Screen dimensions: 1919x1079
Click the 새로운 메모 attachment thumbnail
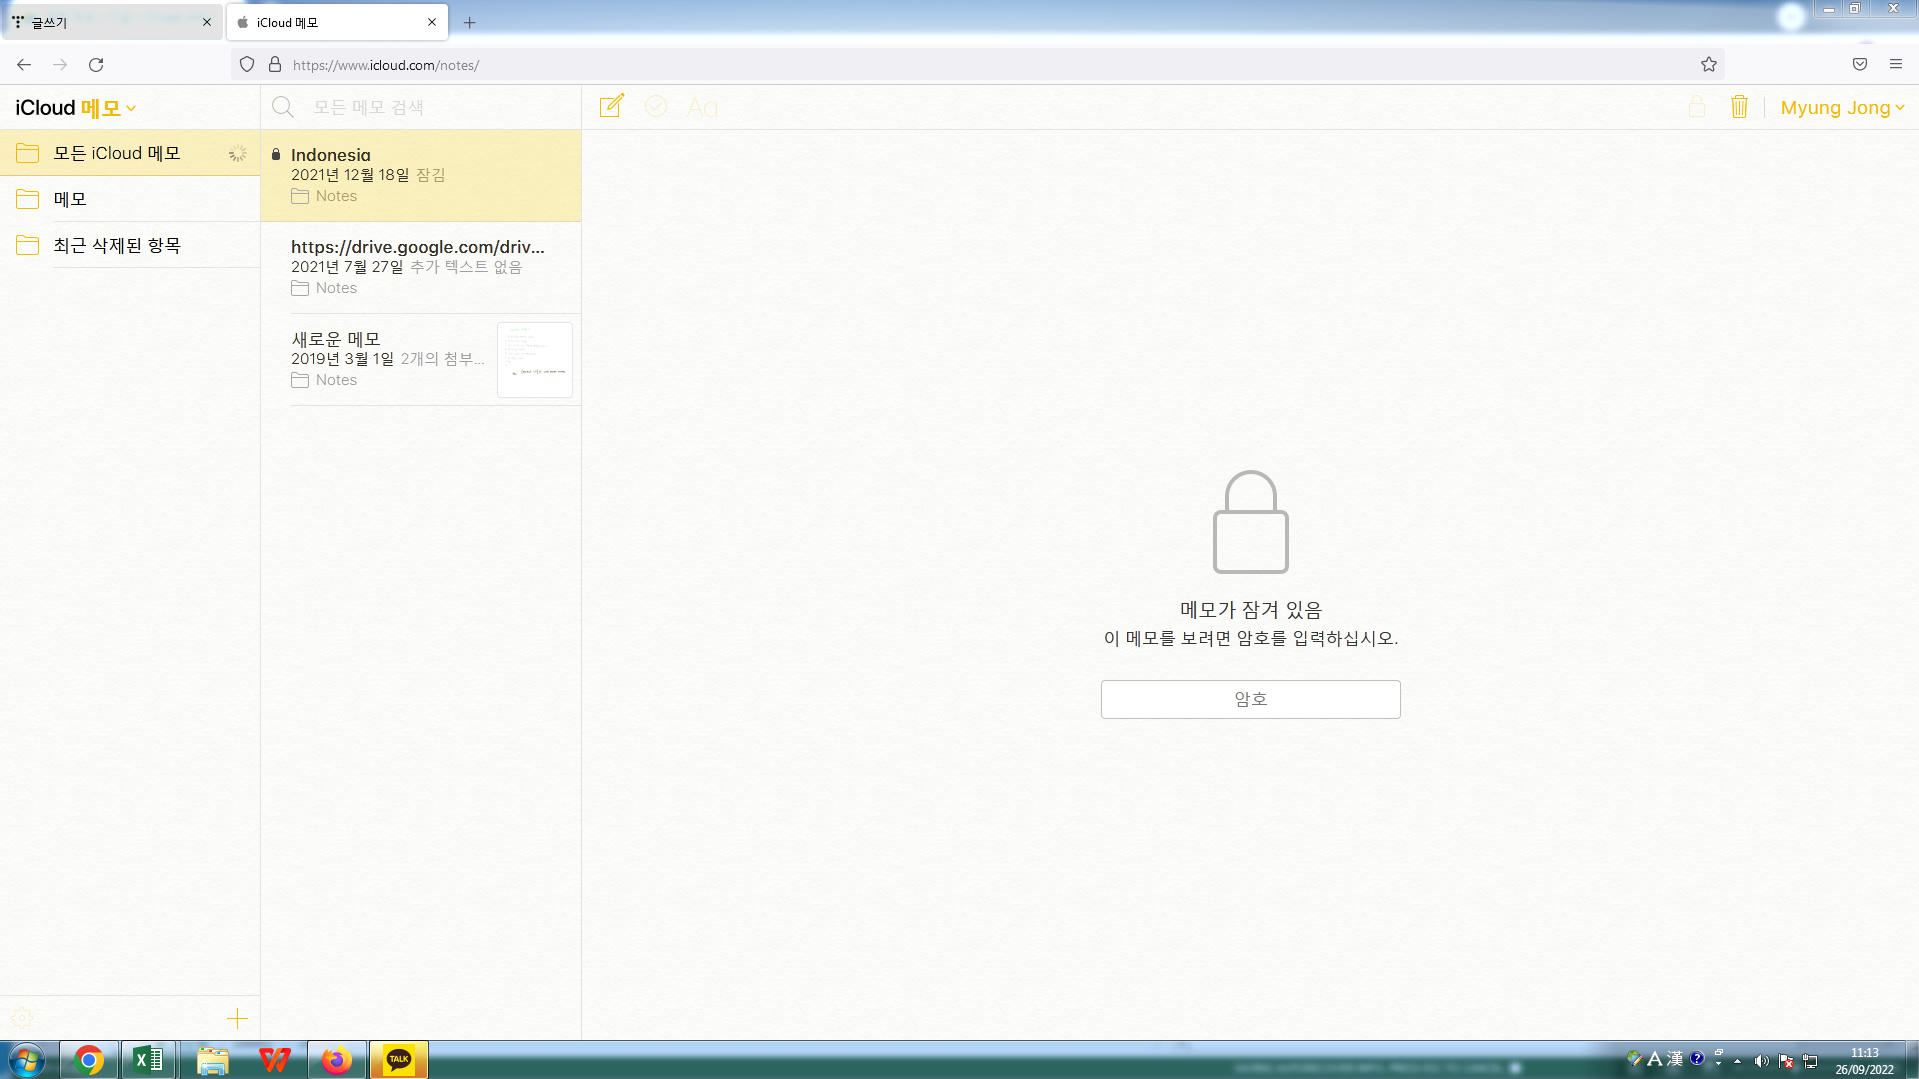535,359
